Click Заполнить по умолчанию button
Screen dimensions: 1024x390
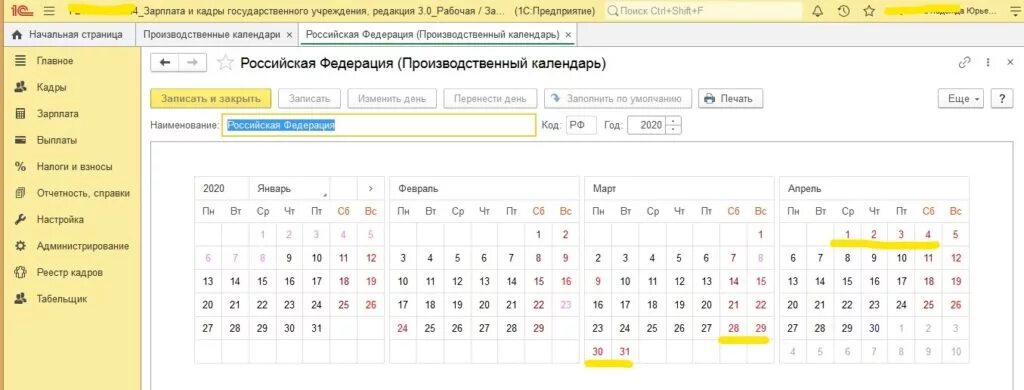tap(618, 99)
